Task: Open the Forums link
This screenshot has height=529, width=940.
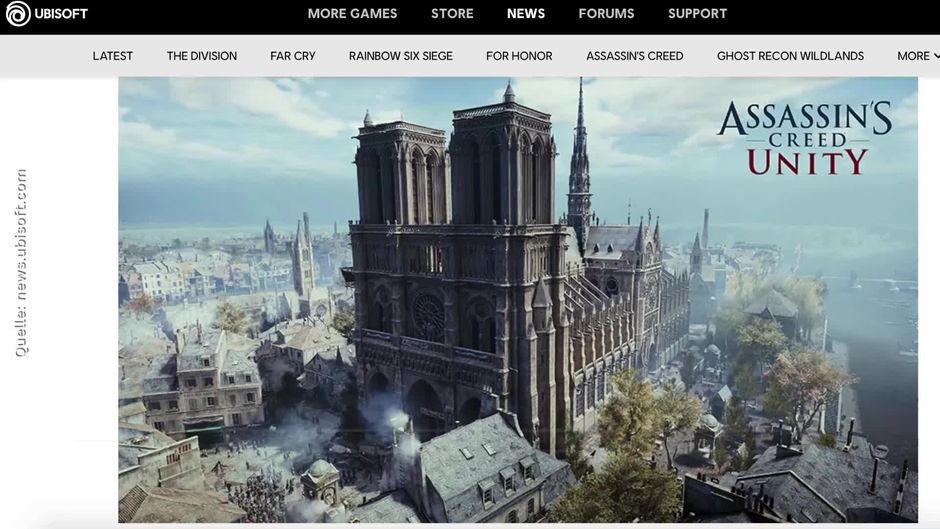Action: click(x=606, y=14)
